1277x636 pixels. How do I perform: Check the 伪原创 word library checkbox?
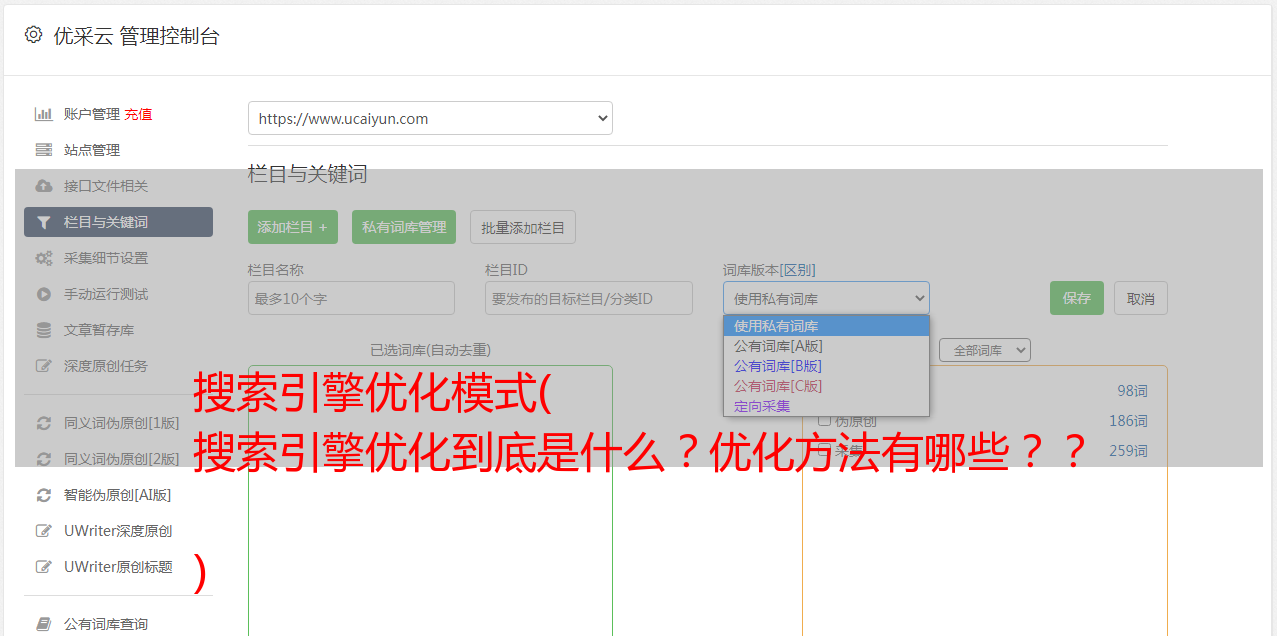click(825, 420)
